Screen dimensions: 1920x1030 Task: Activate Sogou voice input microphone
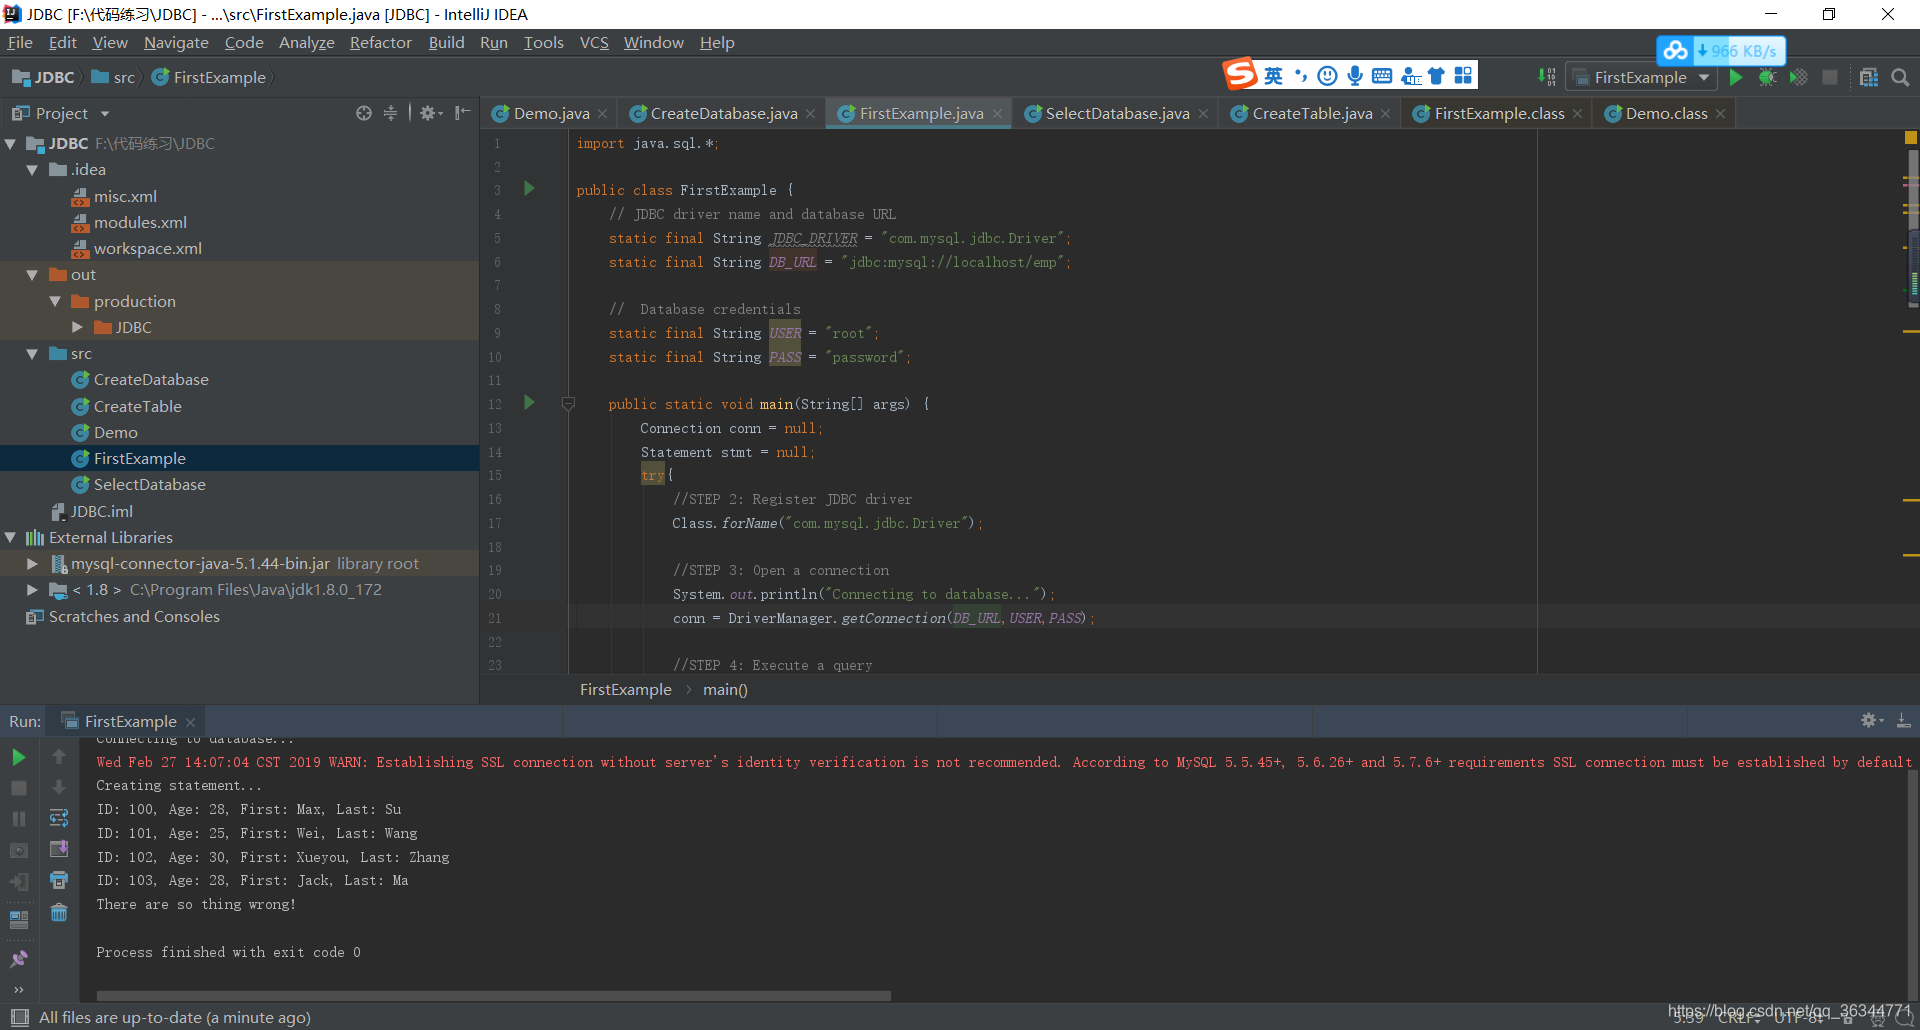point(1355,76)
